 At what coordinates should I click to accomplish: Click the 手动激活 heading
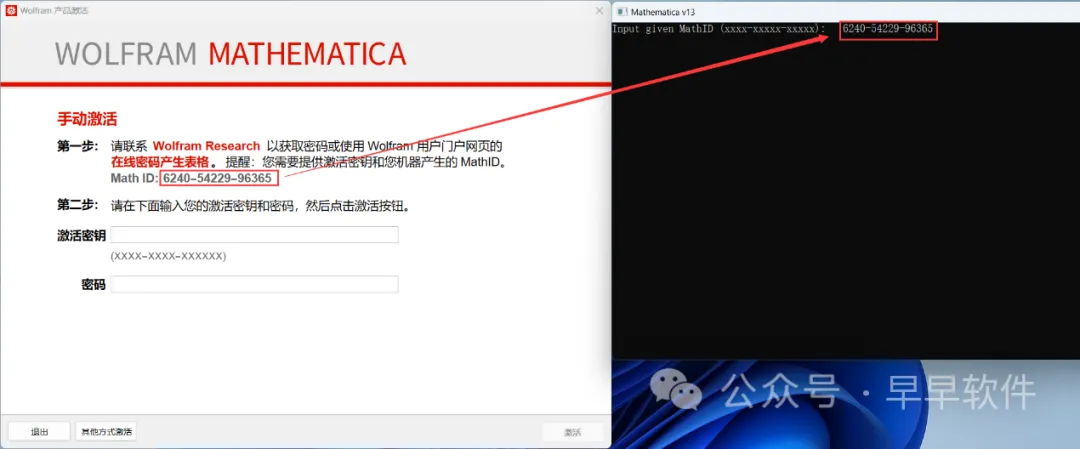tap(87, 119)
